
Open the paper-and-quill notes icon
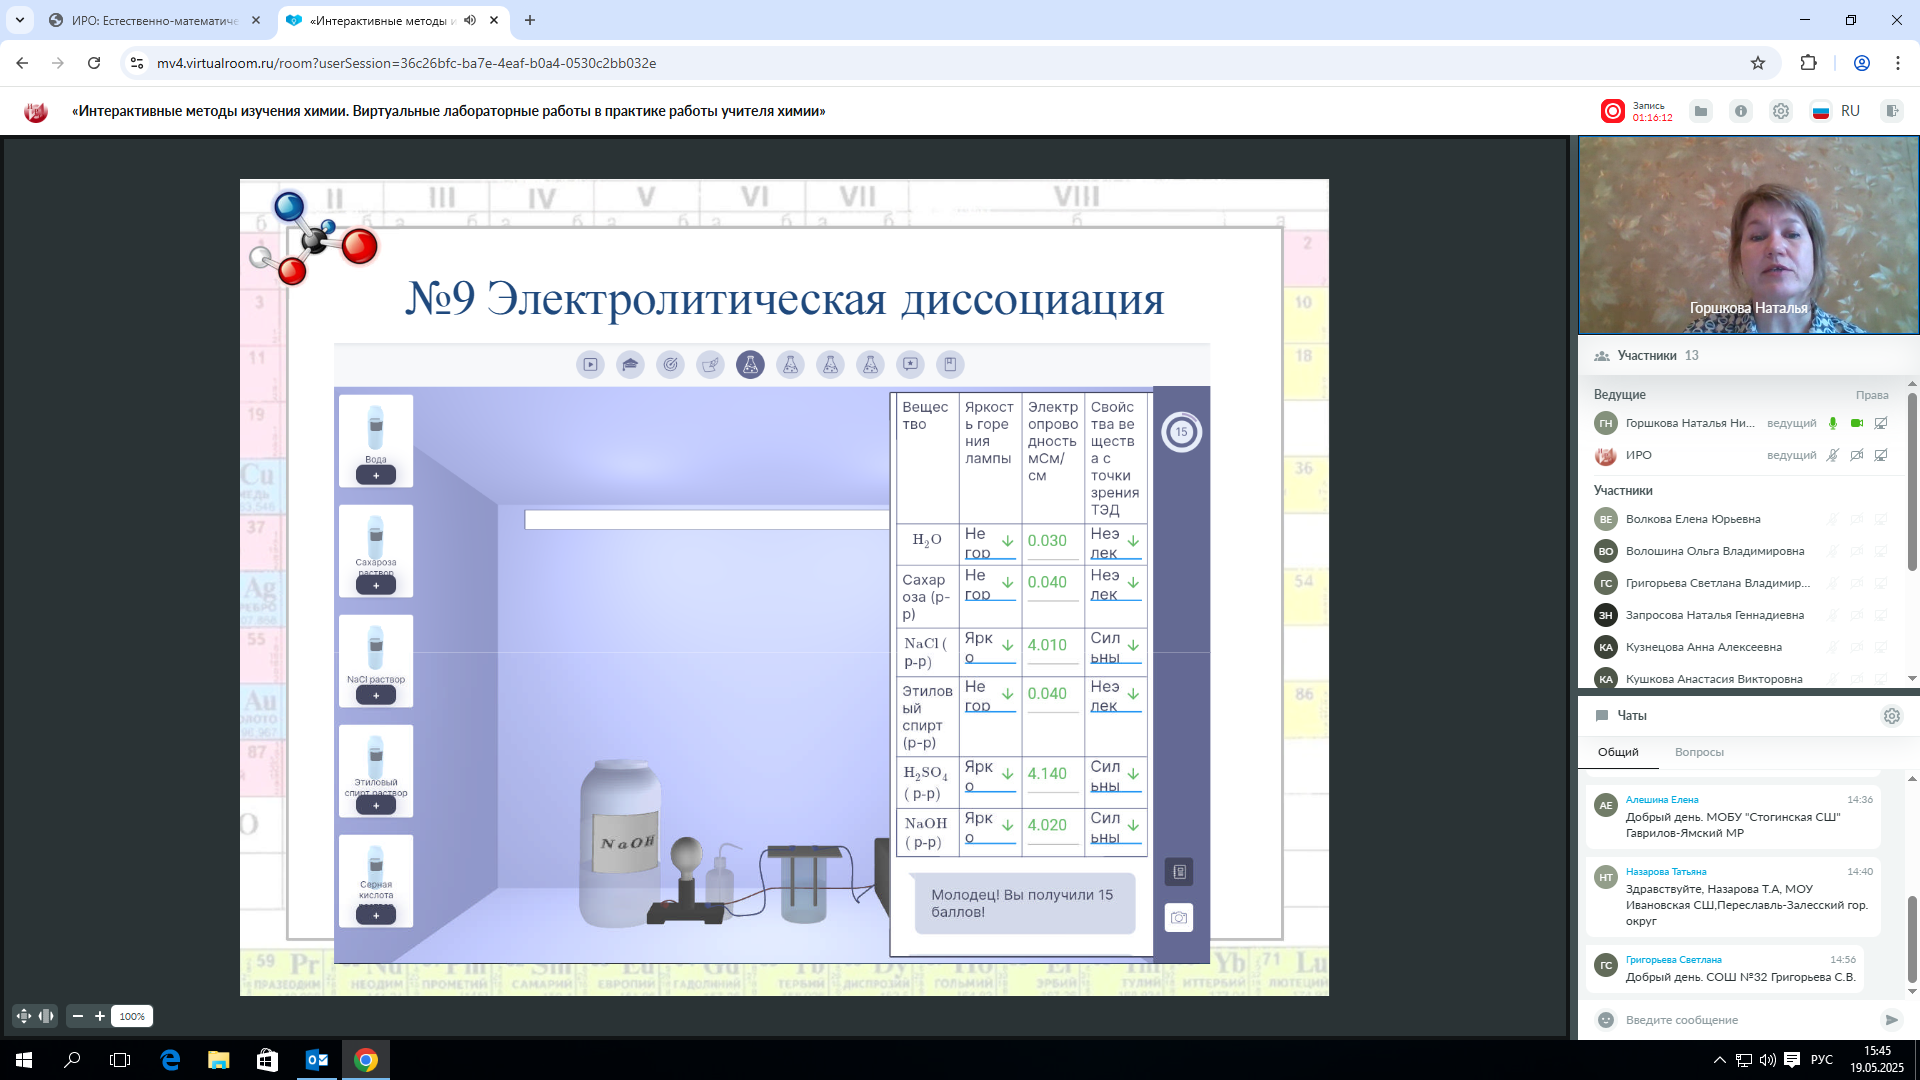pos(710,365)
